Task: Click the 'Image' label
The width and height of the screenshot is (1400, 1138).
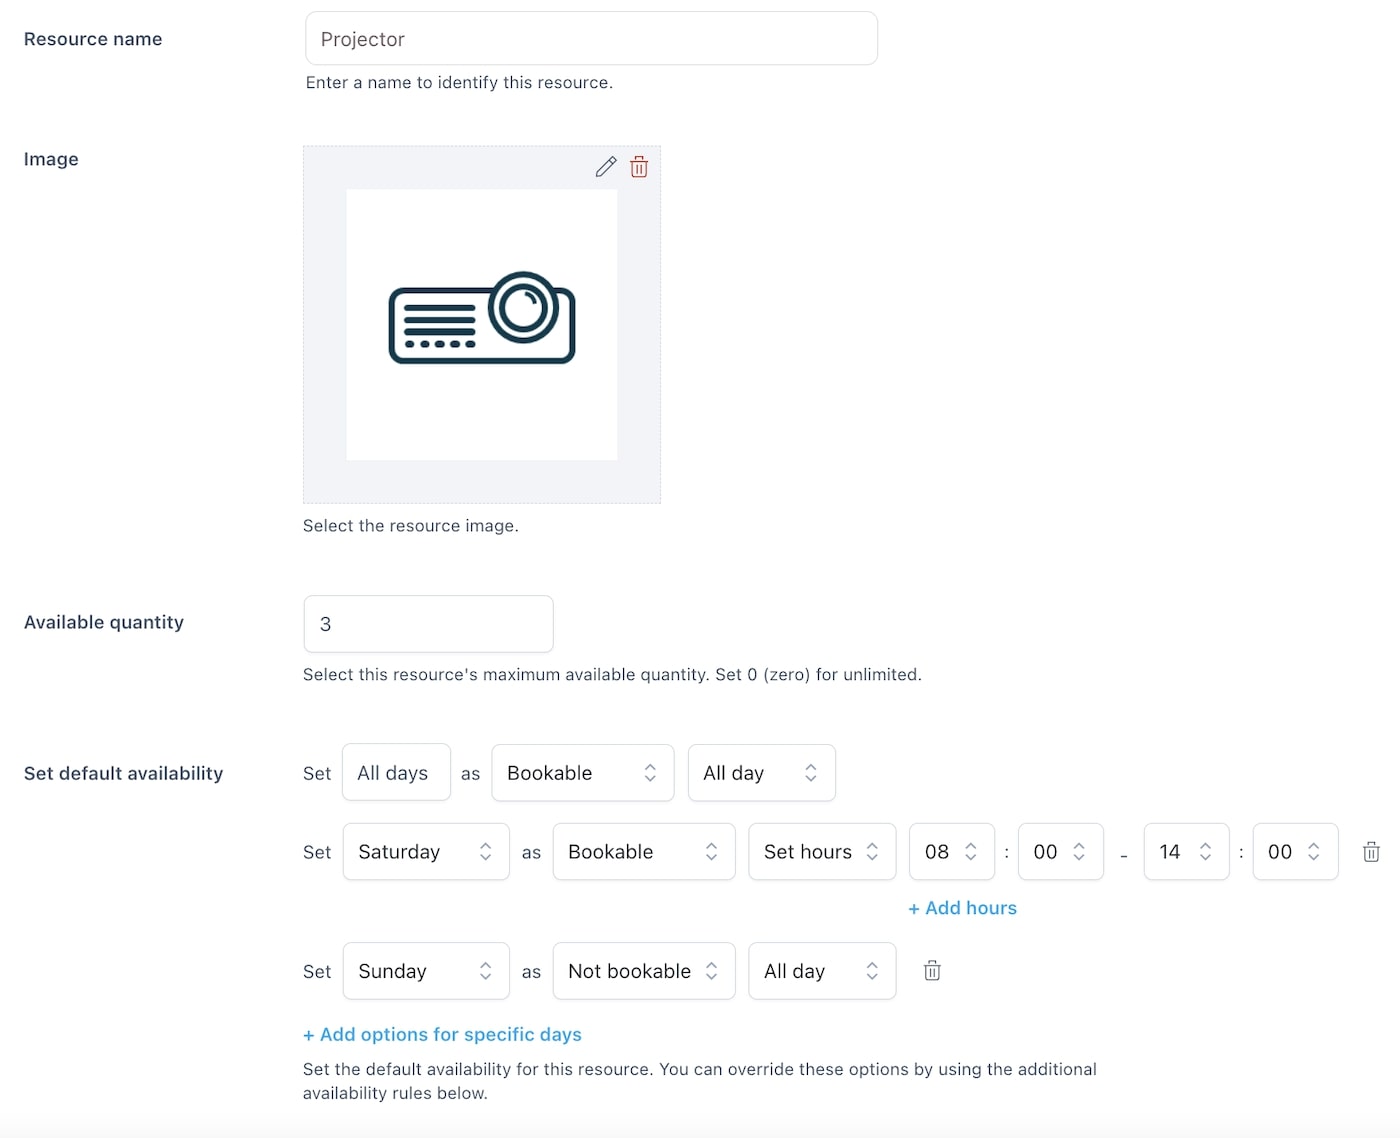Action: 51,159
